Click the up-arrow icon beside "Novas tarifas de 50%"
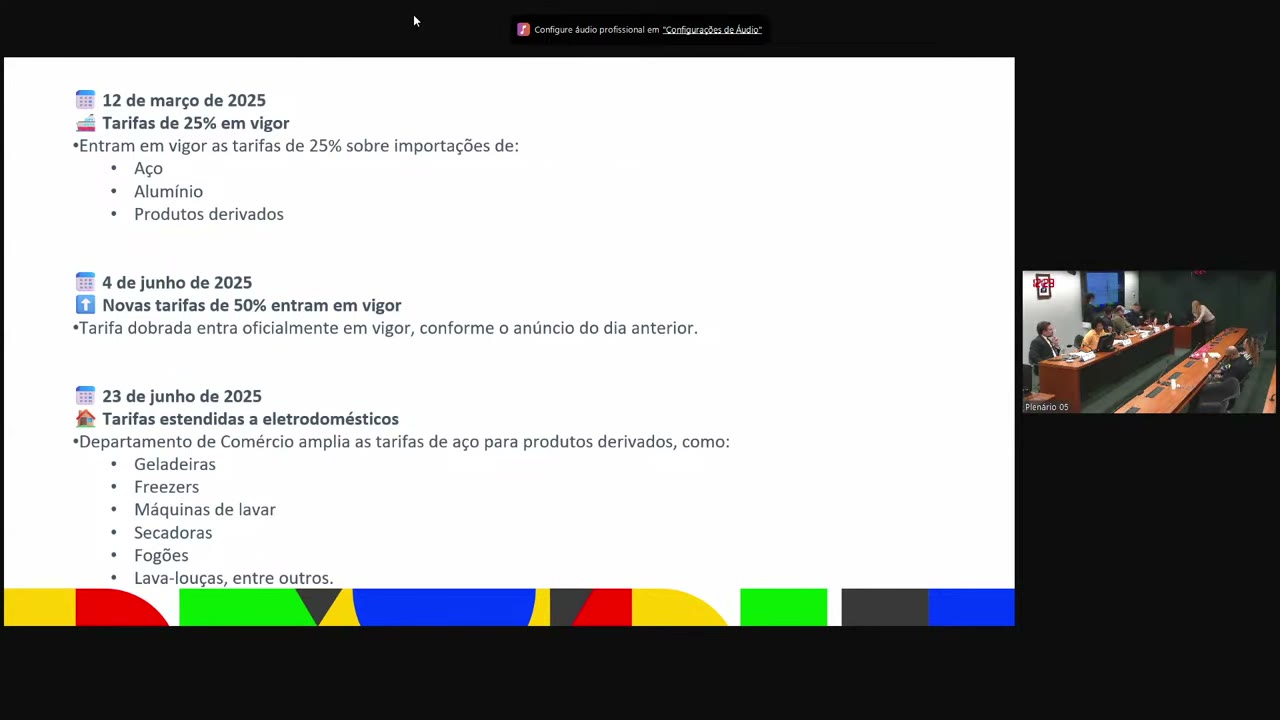 point(86,305)
